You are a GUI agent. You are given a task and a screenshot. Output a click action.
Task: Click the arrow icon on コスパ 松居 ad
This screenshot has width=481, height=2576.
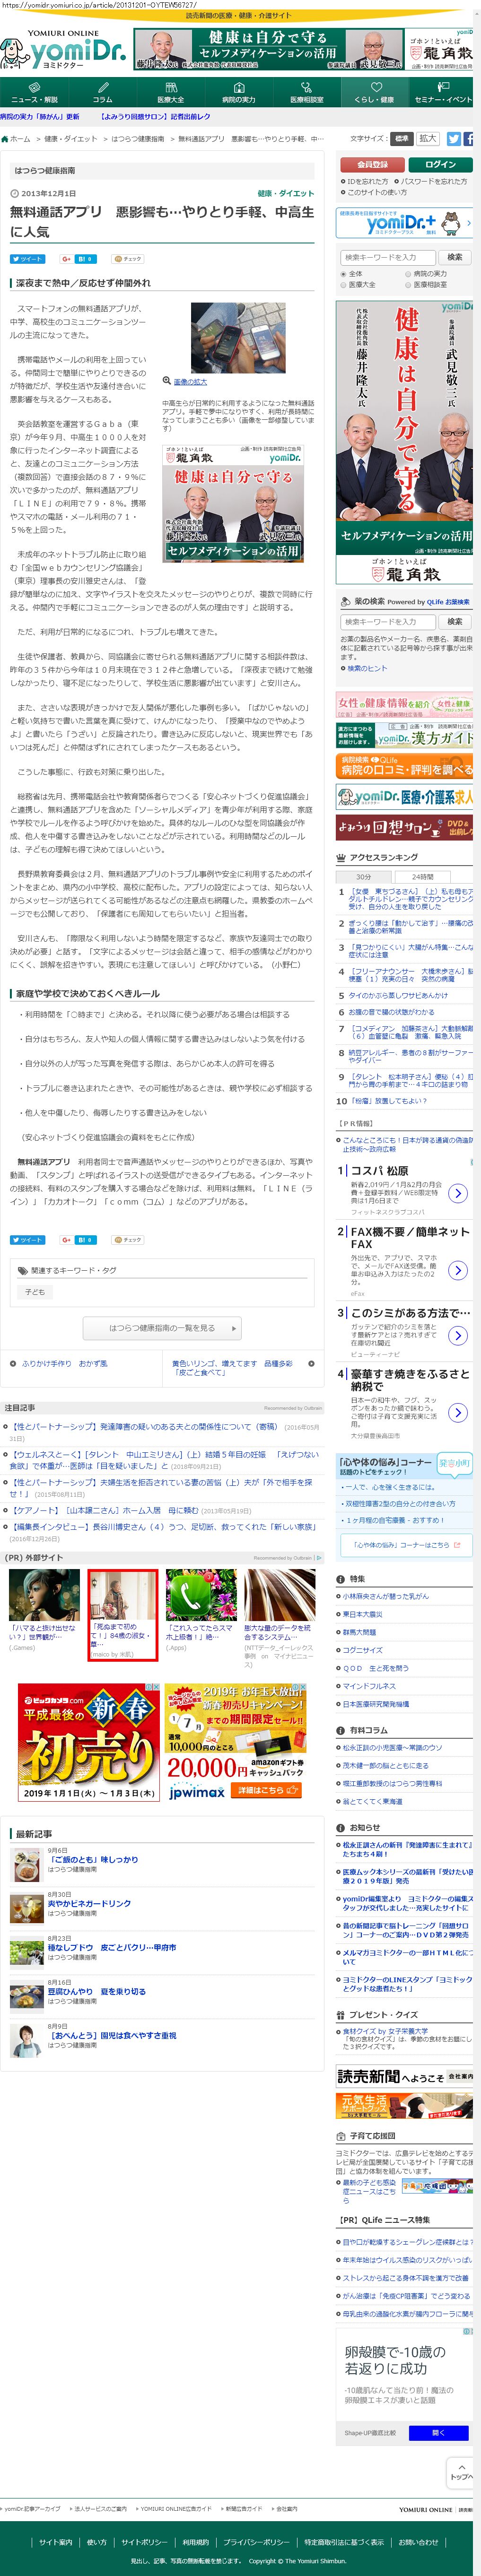click(457, 1193)
